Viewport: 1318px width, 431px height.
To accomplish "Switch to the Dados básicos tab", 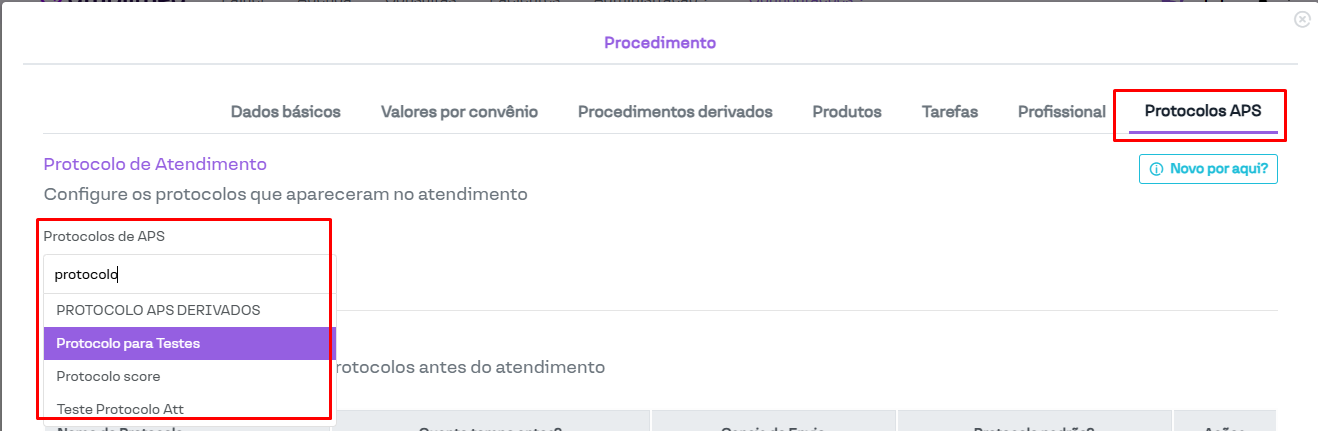I will coord(286,112).
